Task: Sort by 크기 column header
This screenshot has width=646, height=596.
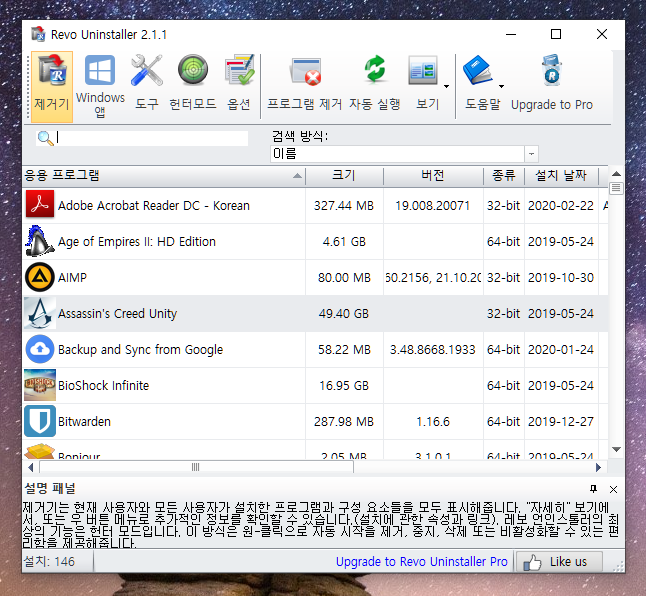Action: (344, 175)
